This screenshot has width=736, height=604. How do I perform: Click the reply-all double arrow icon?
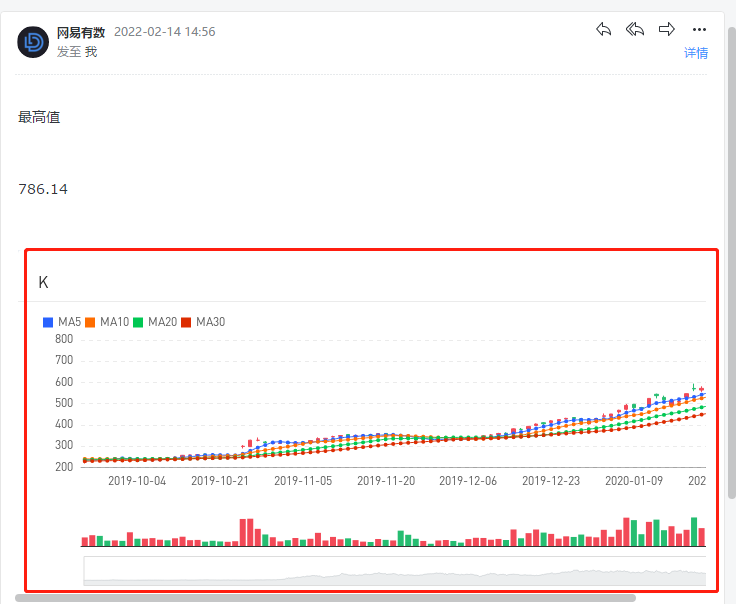[635, 30]
